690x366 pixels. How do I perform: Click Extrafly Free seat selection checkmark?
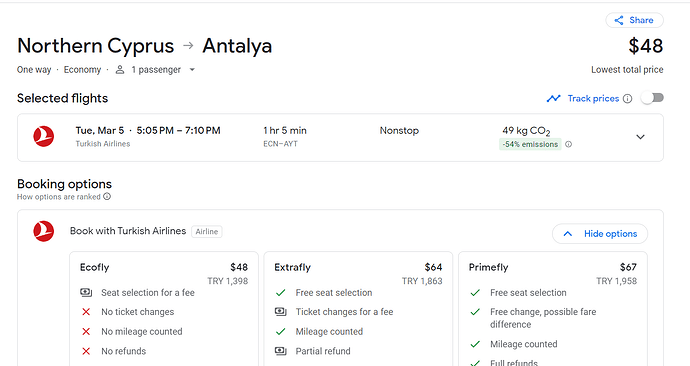(280, 293)
